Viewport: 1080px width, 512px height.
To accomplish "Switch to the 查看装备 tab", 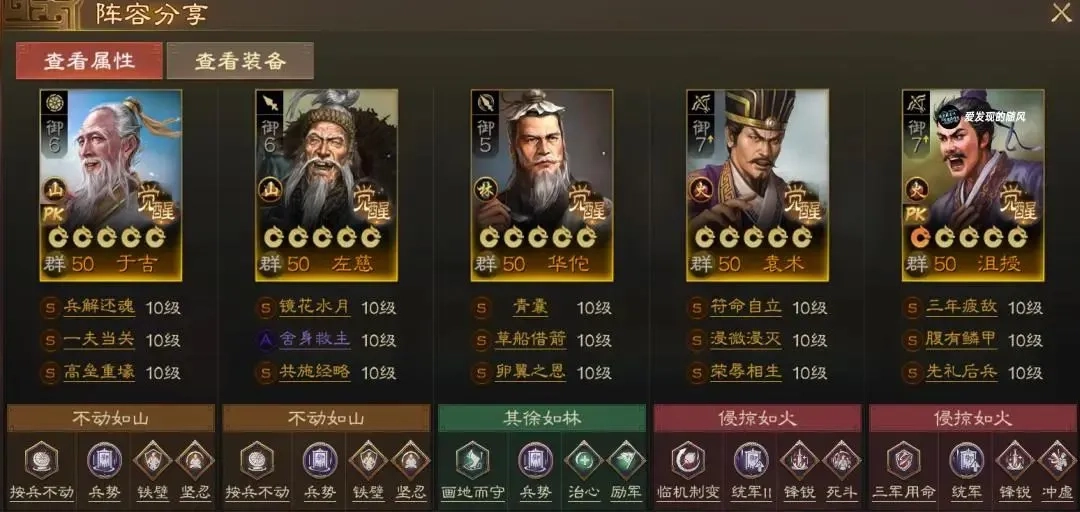I will pyautogui.click(x=240, y=61).
